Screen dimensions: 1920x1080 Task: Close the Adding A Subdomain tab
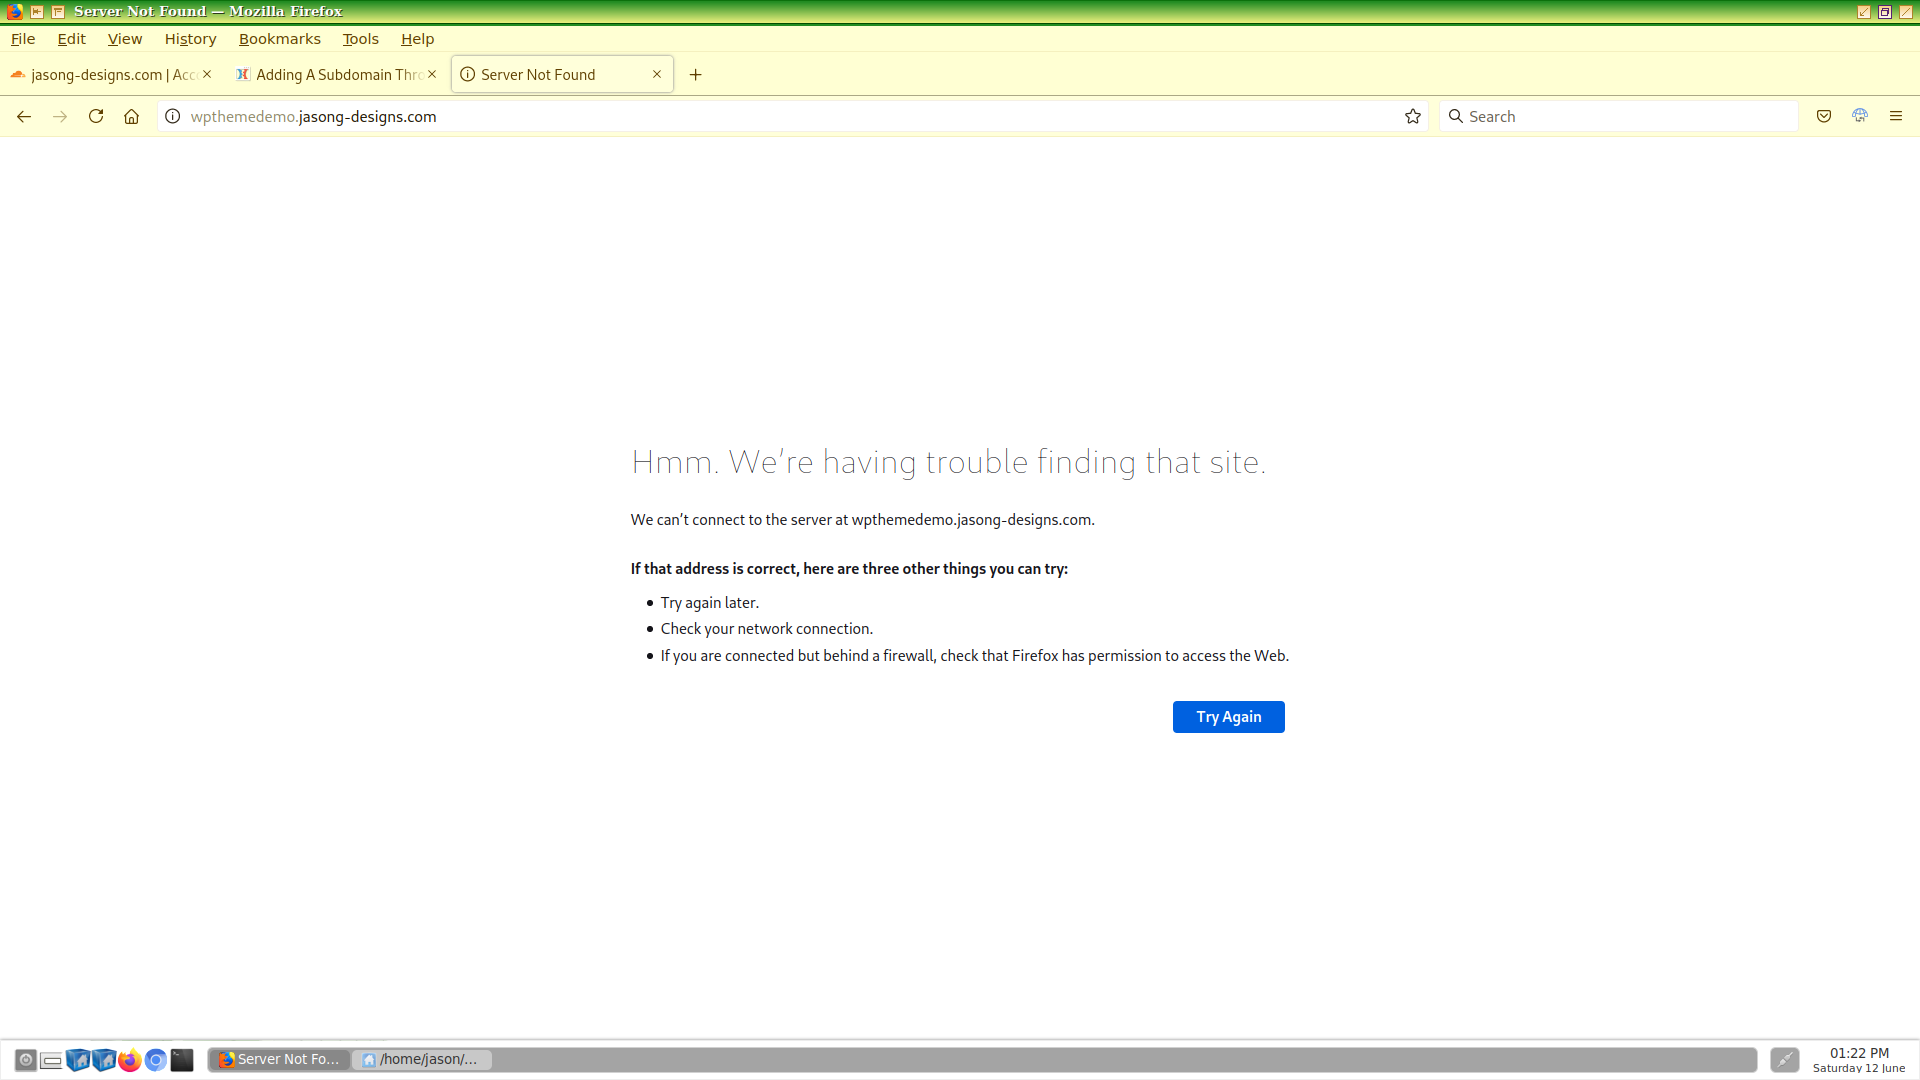[432, 74]
